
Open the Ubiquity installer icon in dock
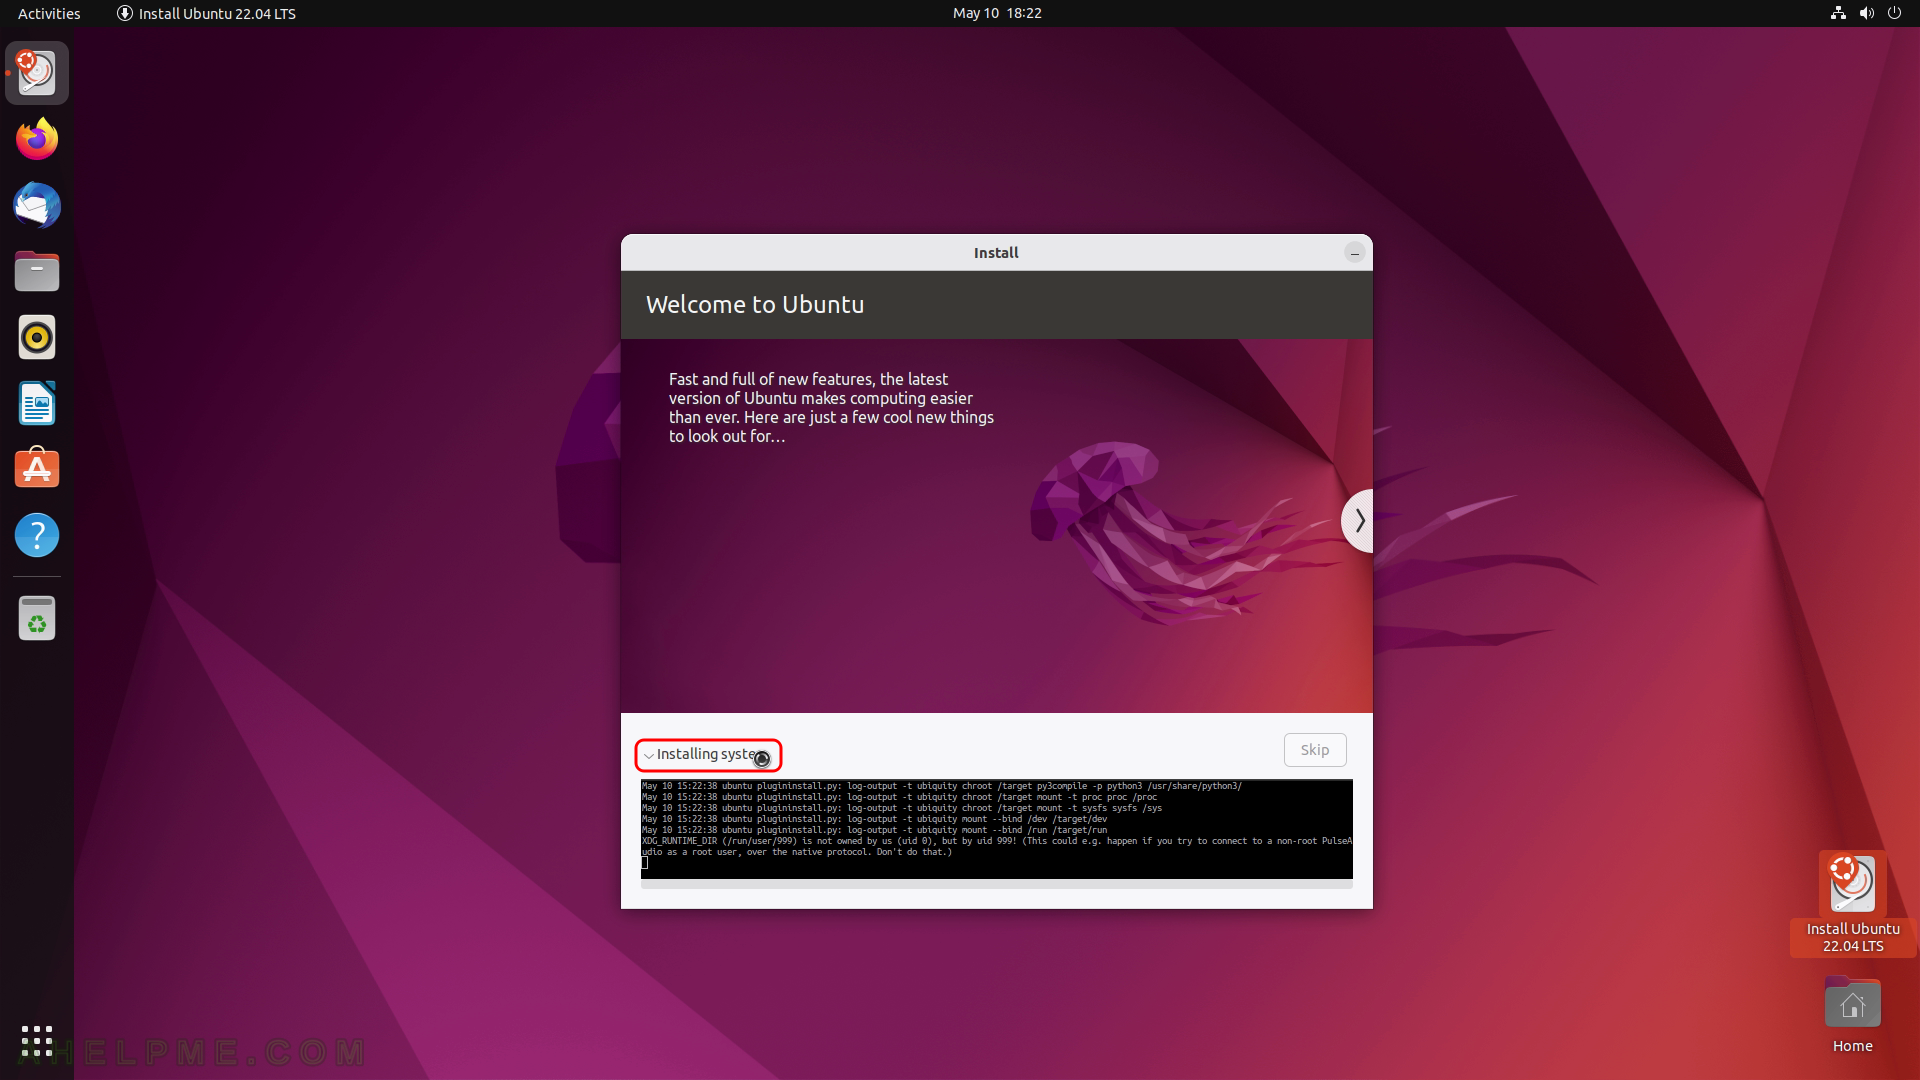(x=37, y=73)
